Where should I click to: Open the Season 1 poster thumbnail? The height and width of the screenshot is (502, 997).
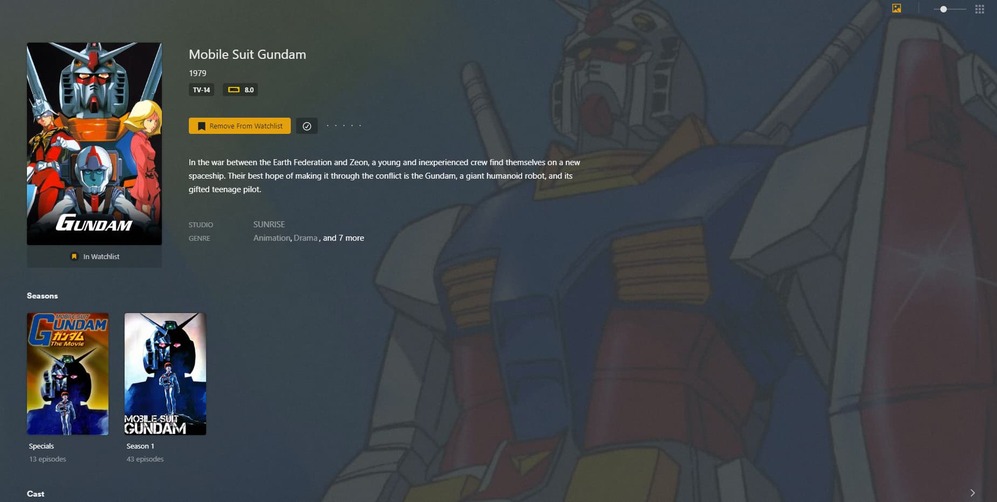pos(165,374)
